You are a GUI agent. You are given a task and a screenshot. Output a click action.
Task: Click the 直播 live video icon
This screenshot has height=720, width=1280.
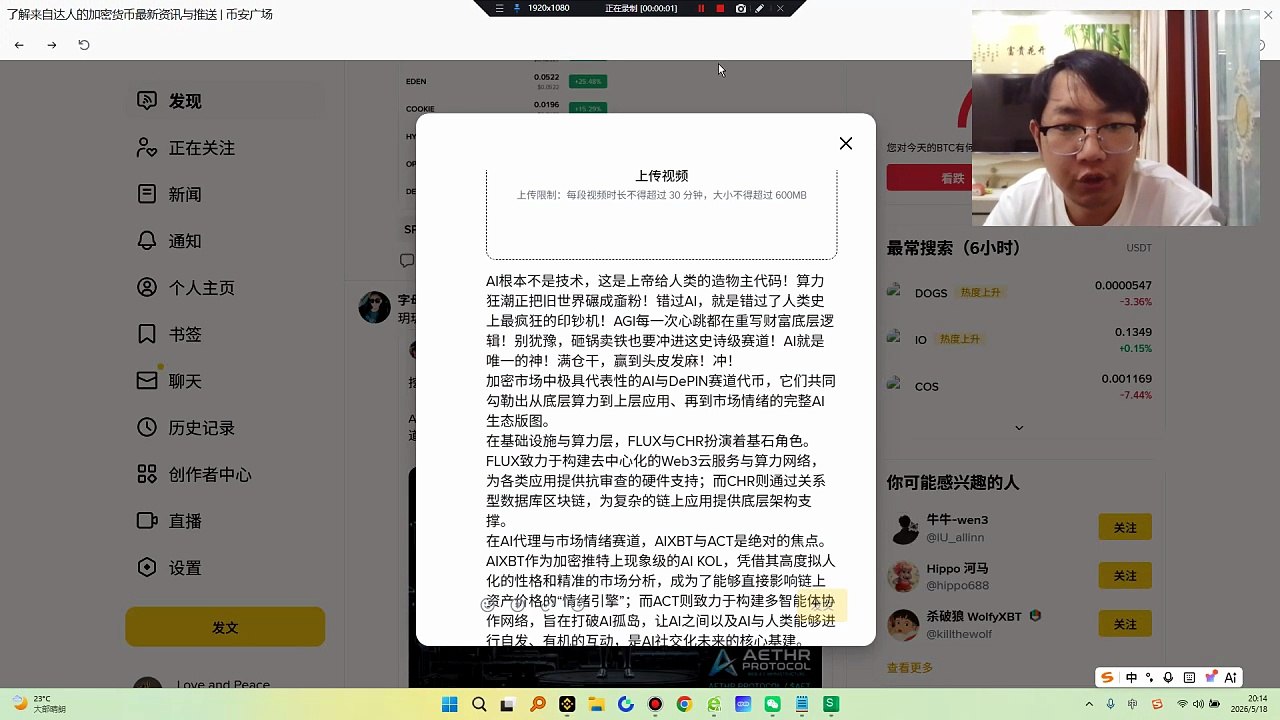147,521
